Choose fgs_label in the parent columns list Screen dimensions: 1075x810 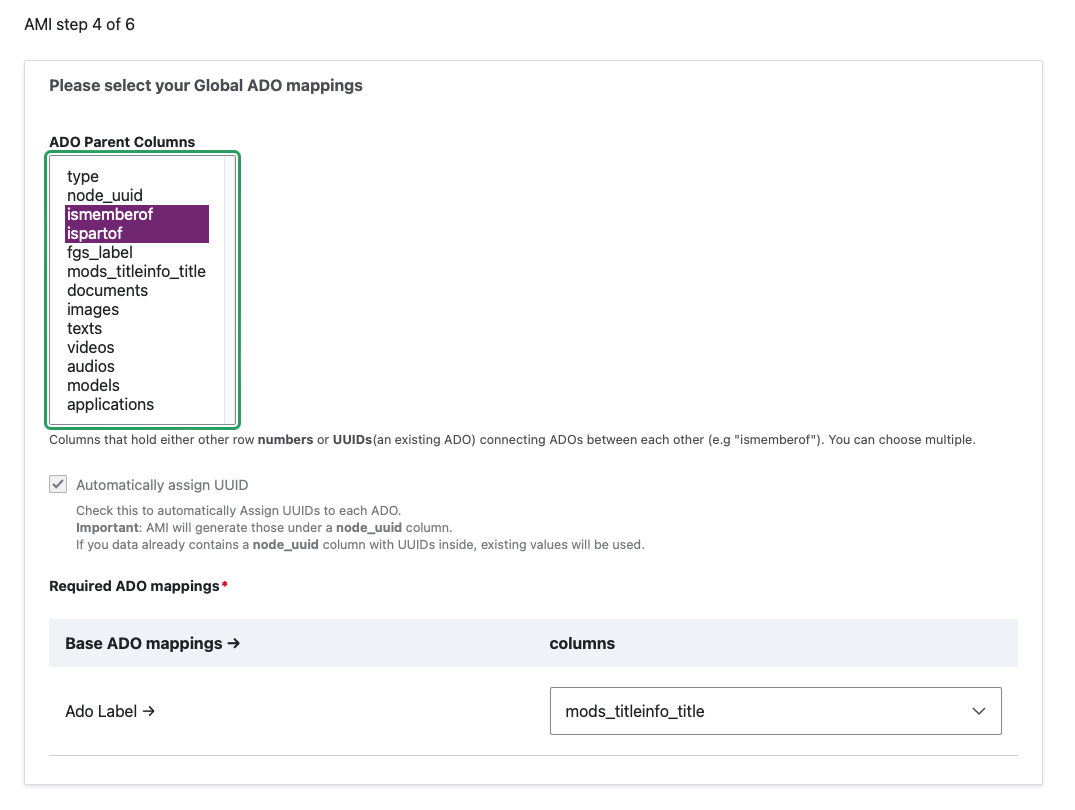(x=100, y=253)
